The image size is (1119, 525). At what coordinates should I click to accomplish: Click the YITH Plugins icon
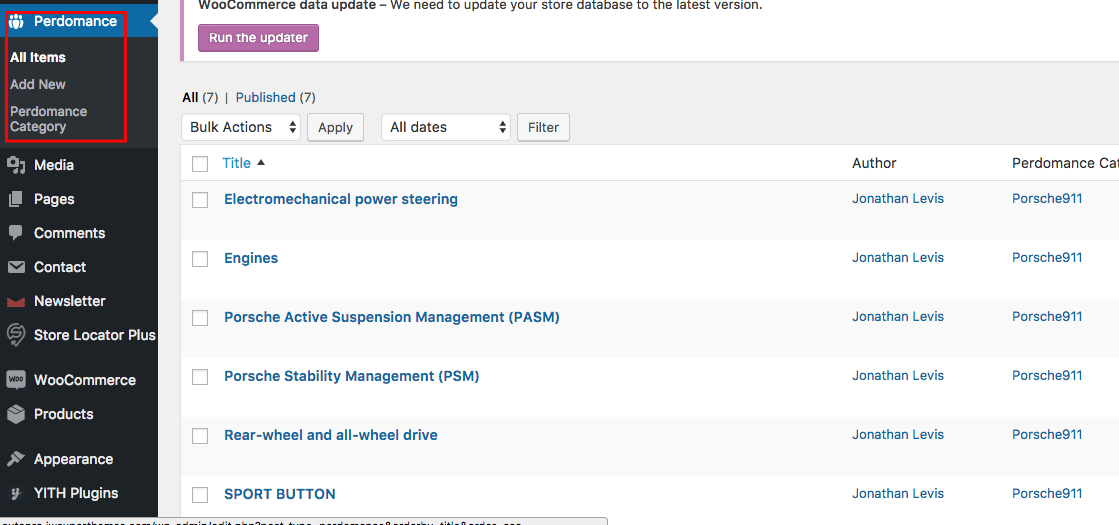(16, 493)
